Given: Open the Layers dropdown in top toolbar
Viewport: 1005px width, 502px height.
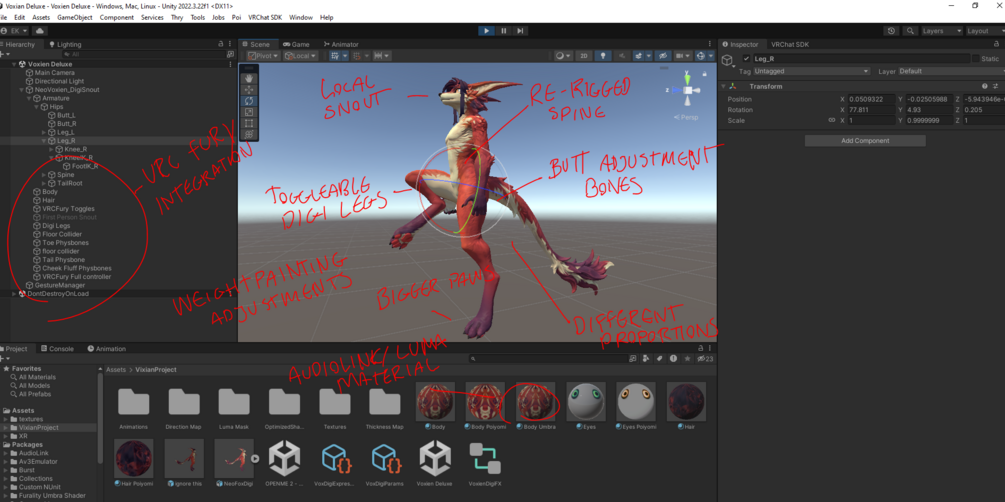Looking at the screenshot, I should pyautogui.click(x=942, y=31).
